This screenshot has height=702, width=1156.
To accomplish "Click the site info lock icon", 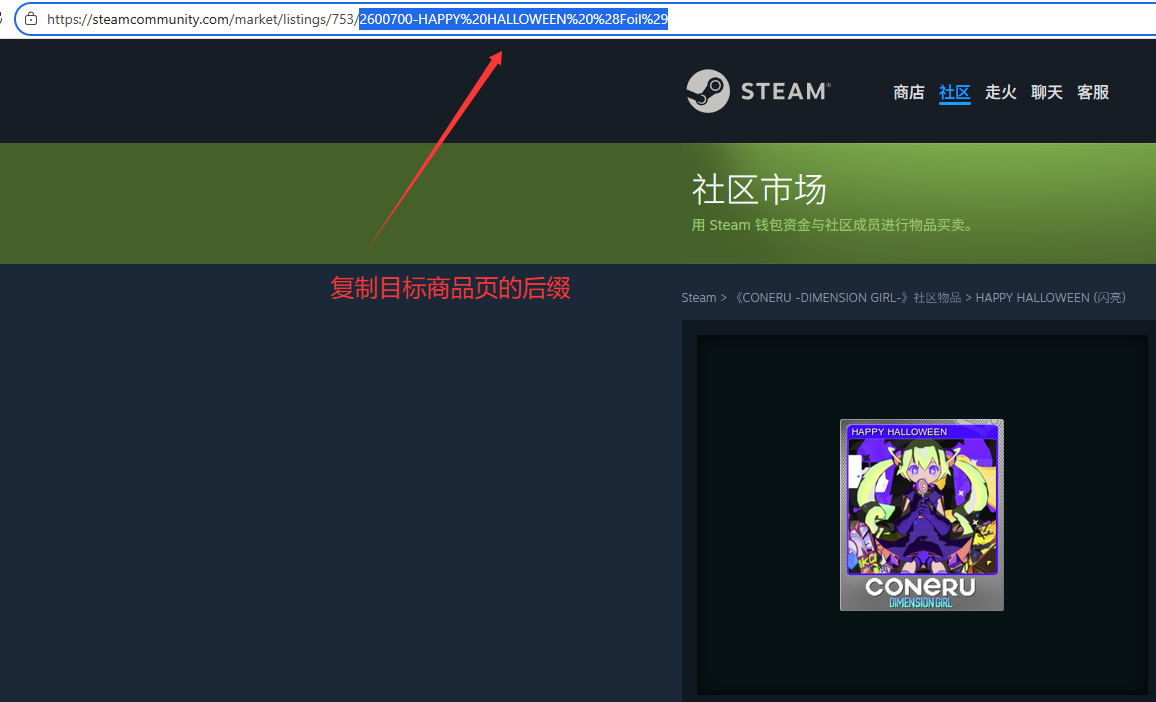I will 31,19.
